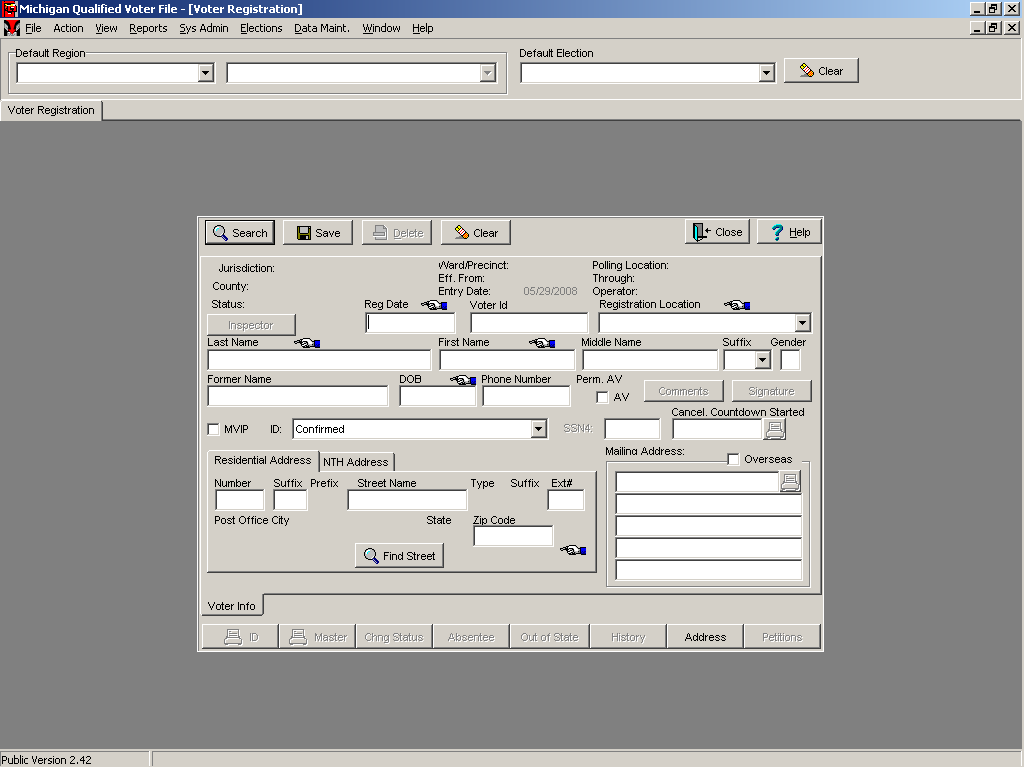Open Help with question mark button
1024x768 pixels.
[x=788, y=232]
